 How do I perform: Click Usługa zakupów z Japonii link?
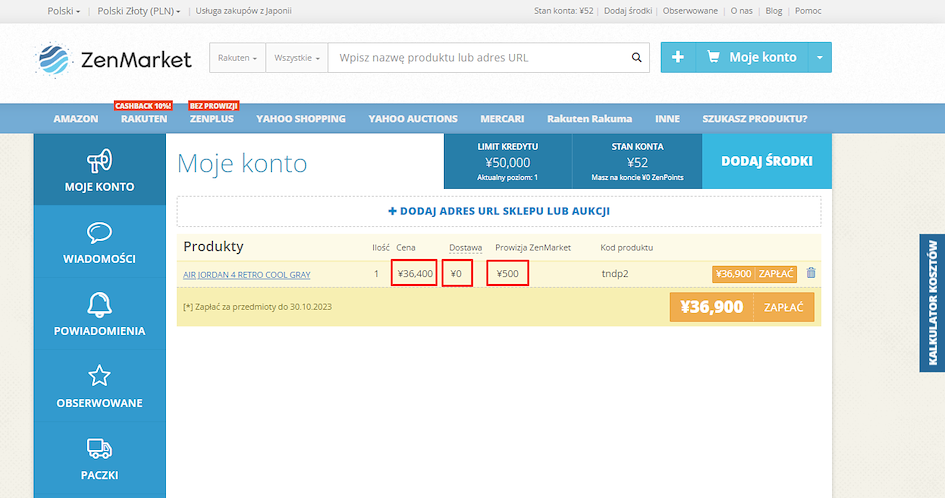pyautogui.click(x=243, y=11)
